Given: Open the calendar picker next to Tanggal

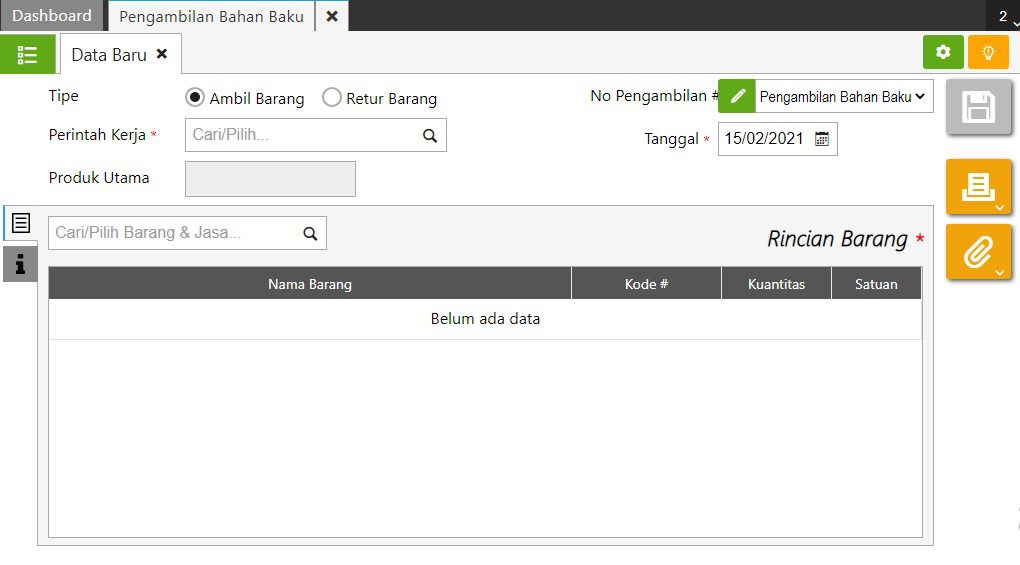Looking at the screenshot, I should point(822,138).
